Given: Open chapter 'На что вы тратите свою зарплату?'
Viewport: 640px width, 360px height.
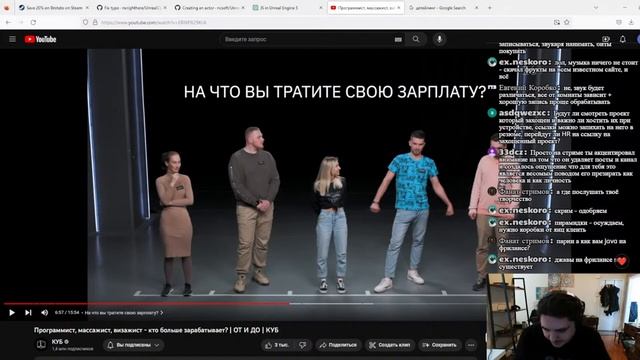Looking at the screenshot, I should point(123,313).
